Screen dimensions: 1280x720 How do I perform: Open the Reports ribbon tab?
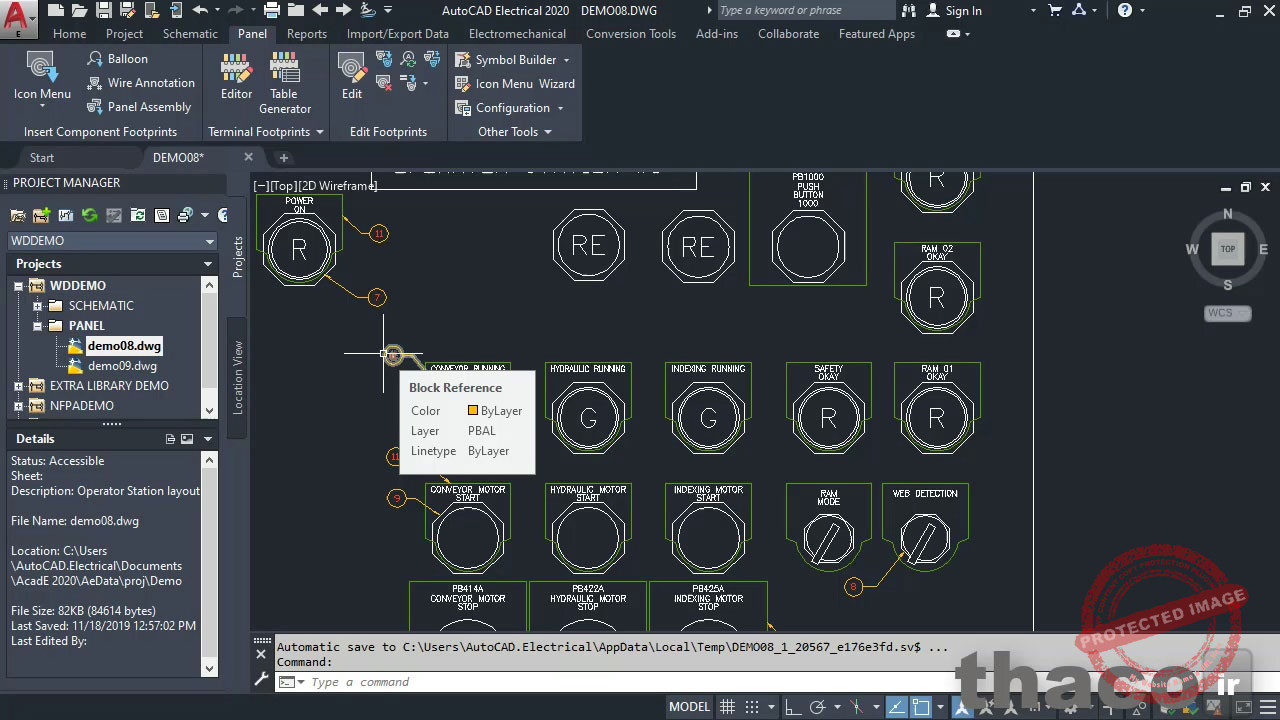(306, 34)
